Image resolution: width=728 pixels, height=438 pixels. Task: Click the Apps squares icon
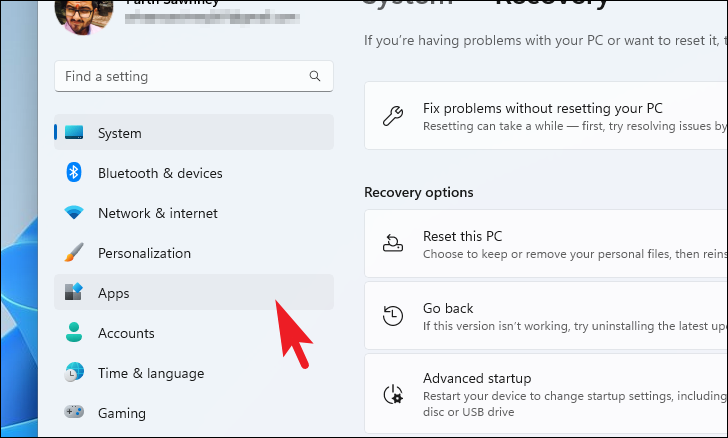tap(74, 292)
